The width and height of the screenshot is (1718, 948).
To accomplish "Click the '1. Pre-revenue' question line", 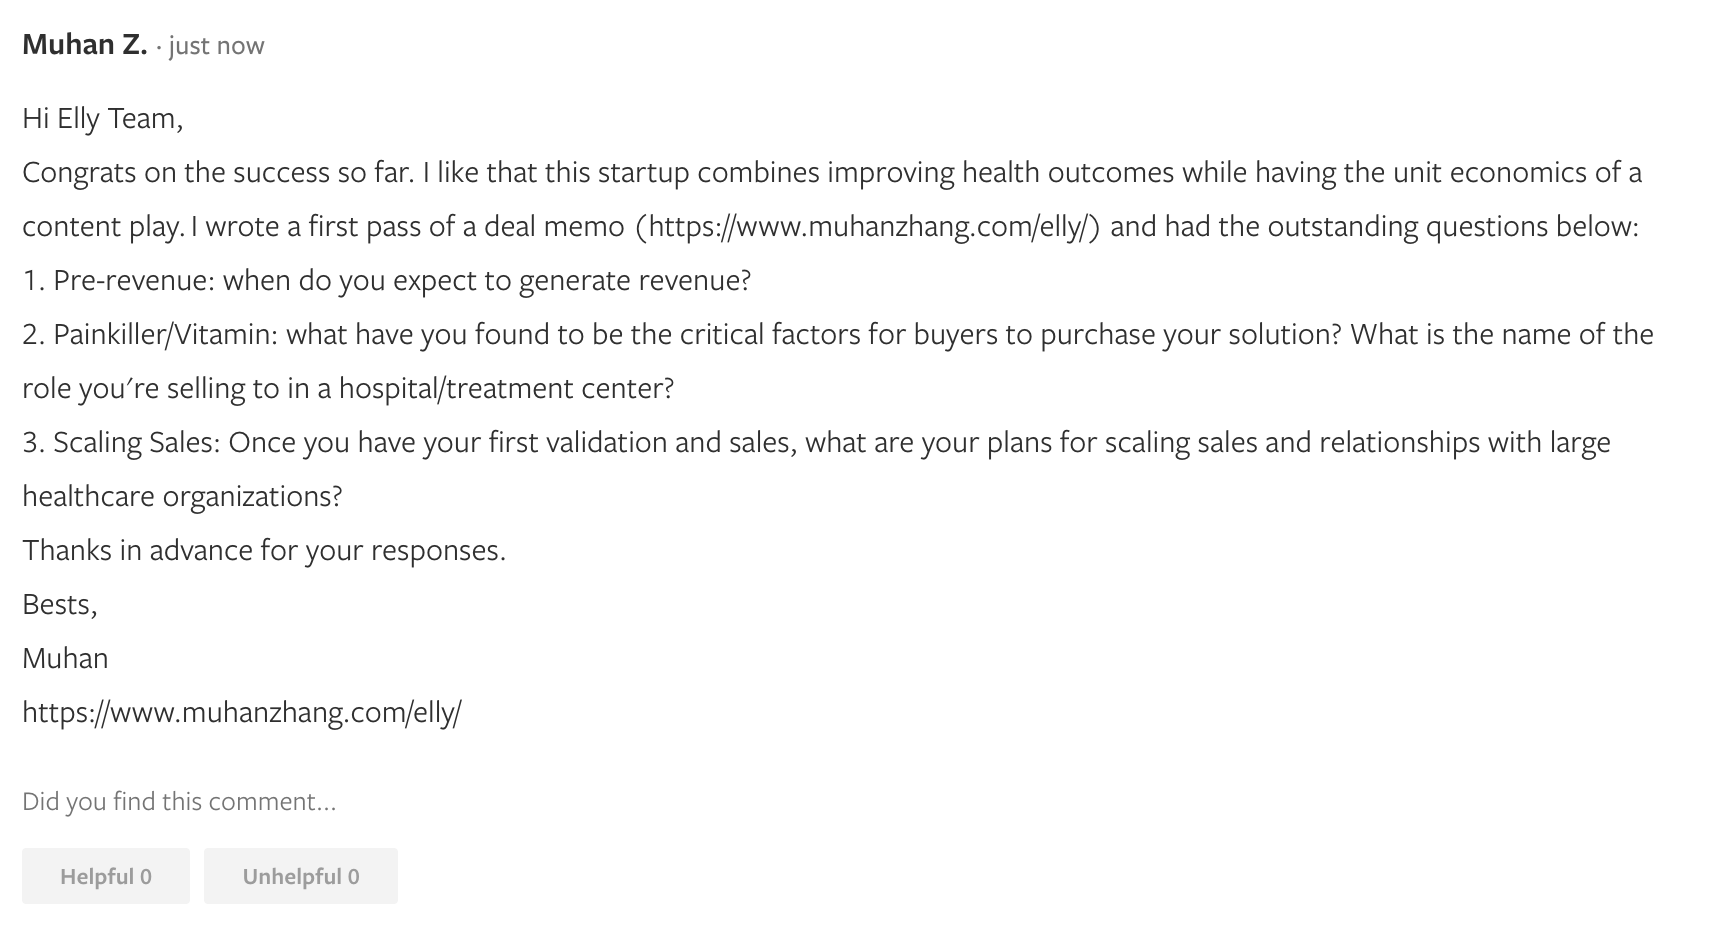I will (x=387, y=281).
